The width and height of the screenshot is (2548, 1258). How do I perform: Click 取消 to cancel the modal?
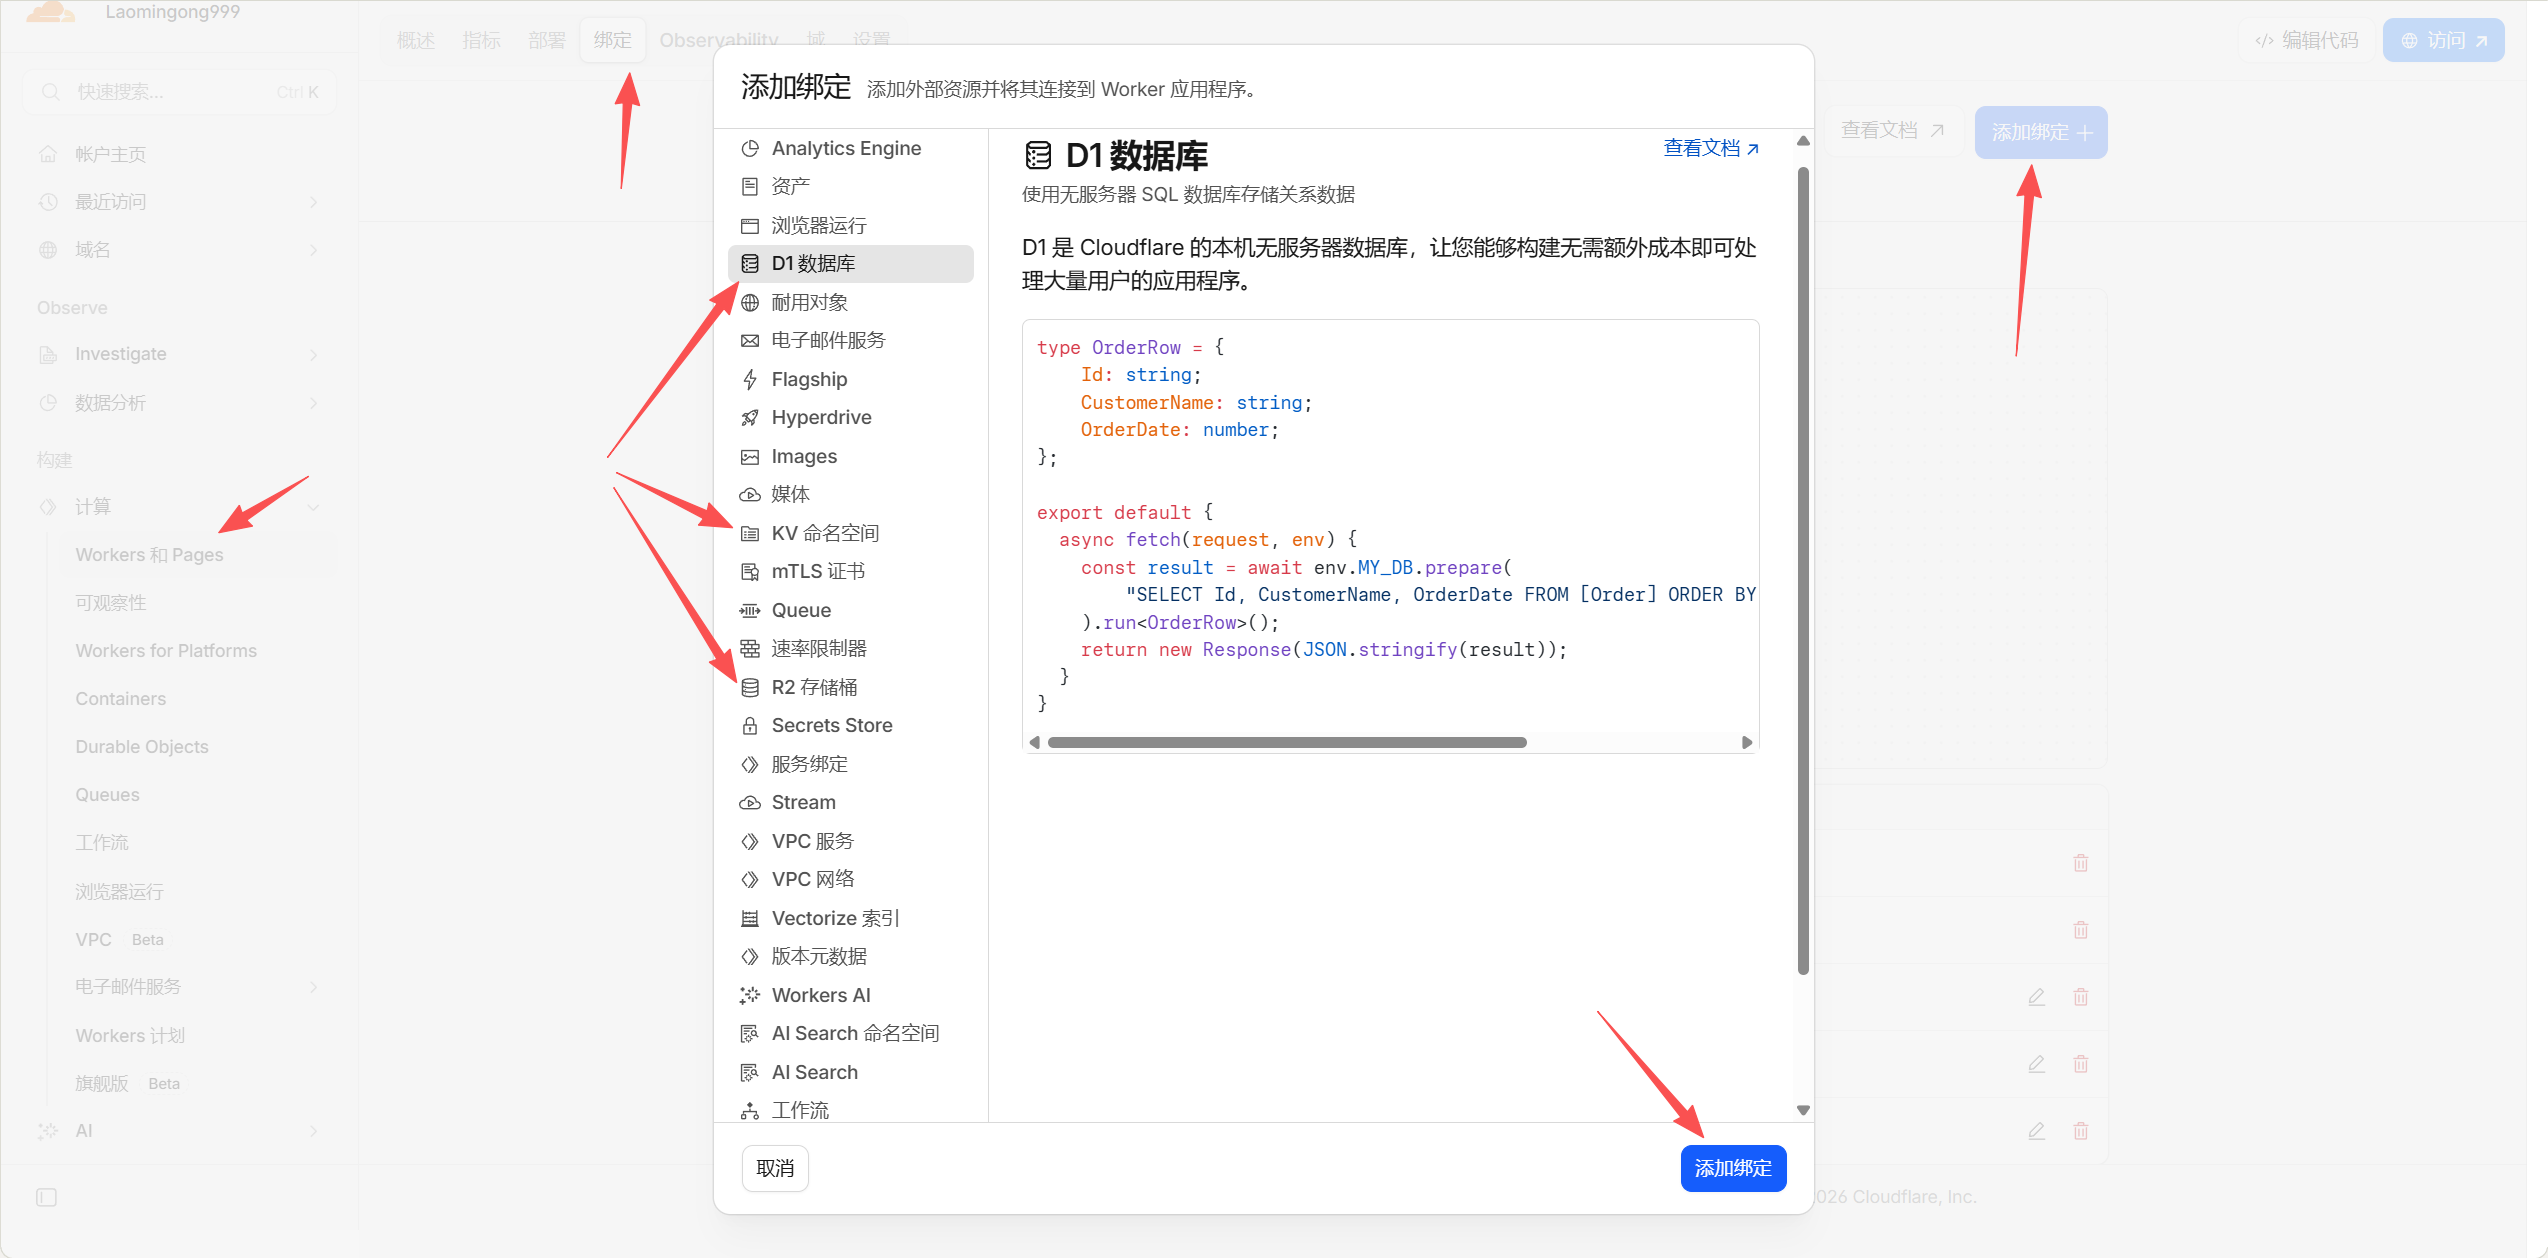775,1168
